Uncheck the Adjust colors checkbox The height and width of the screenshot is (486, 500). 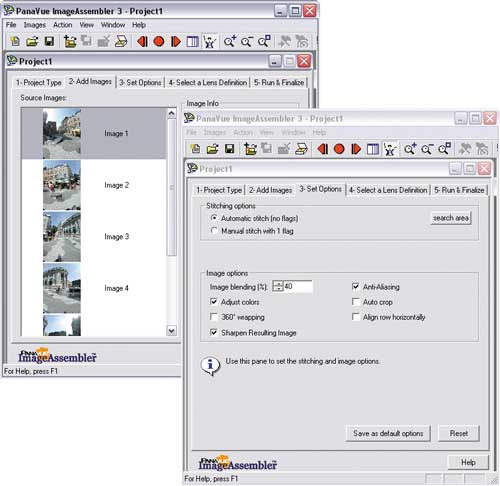click(214, 302)
